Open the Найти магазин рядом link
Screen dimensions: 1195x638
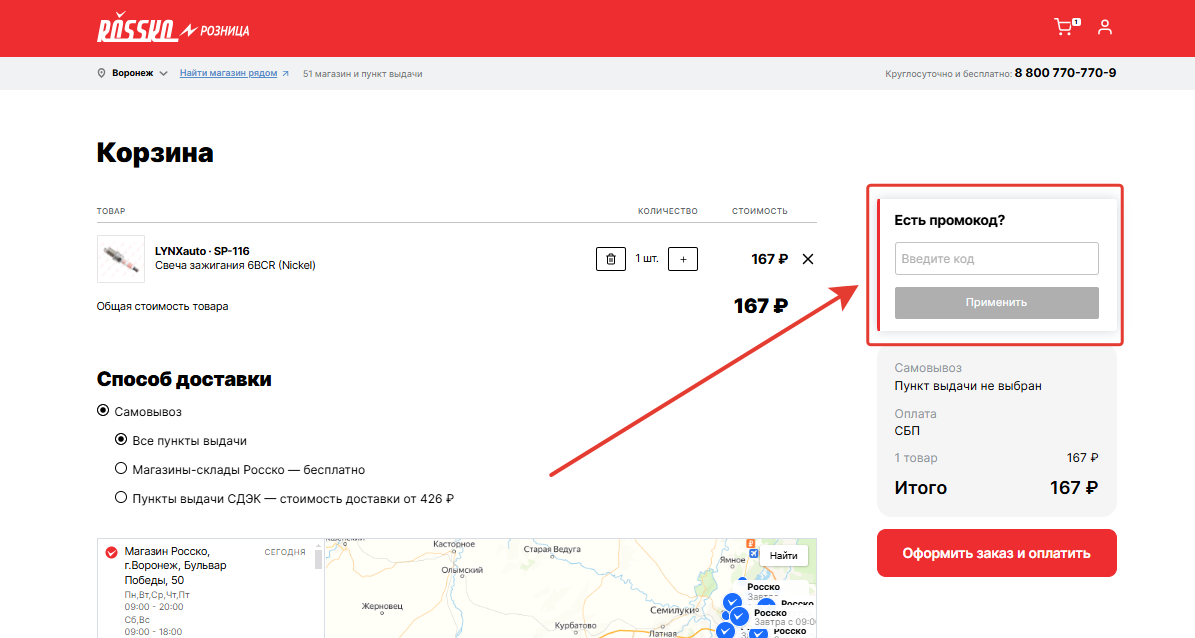pos(229,73)
